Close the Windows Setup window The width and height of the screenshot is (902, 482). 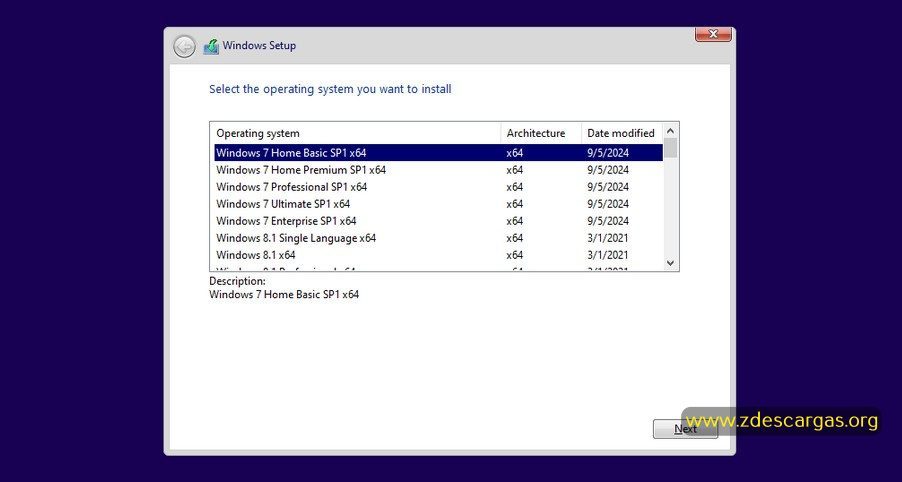click(713, 34)
